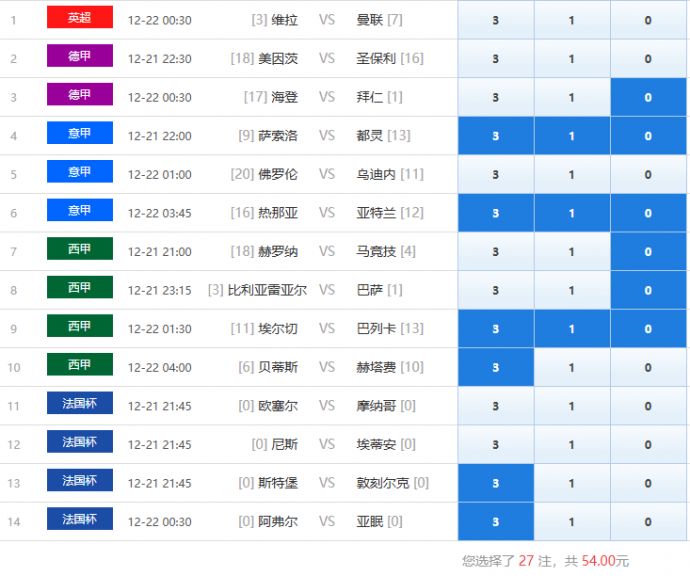The width and height of the screenshot is (690, 576).
Task: Click match time 12-22 04:00
Action: pyautogui.click(x=160, y=367)
